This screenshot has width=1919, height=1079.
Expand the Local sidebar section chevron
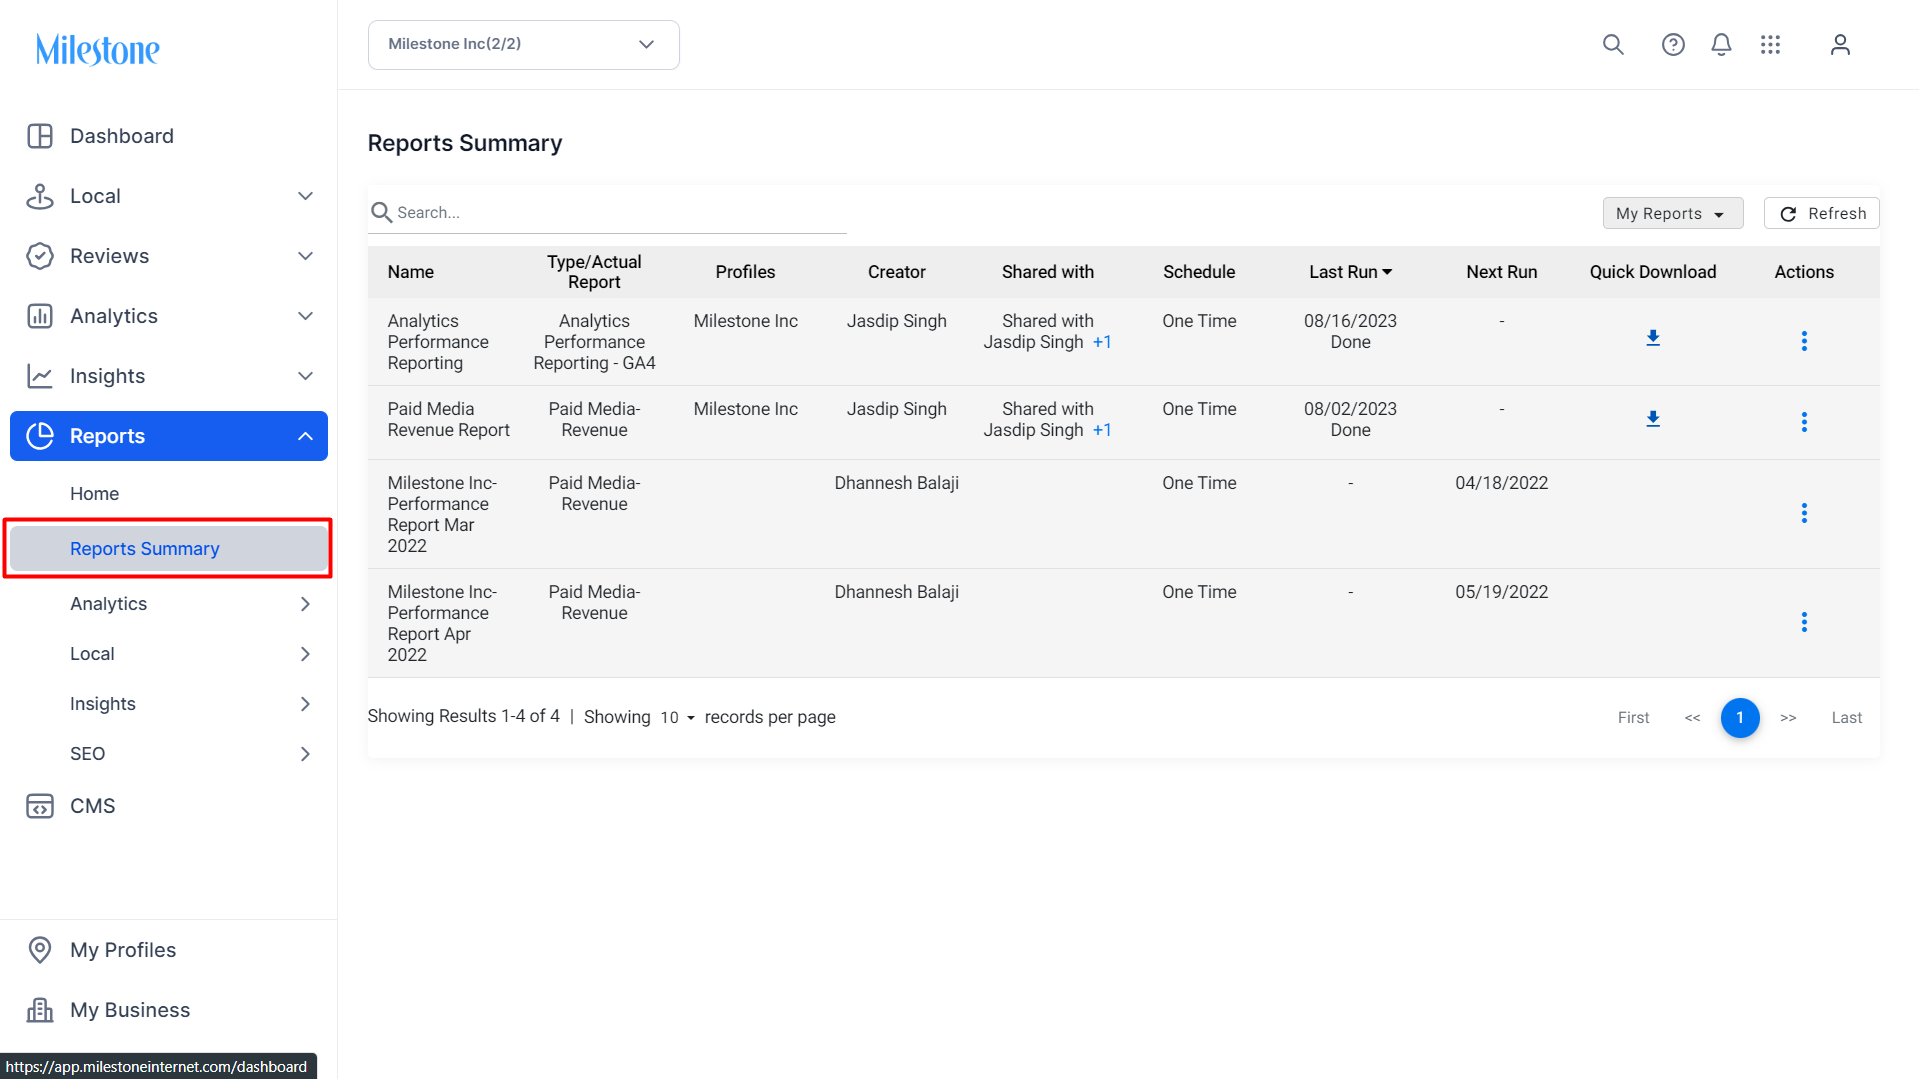click(x=306, y=196)
